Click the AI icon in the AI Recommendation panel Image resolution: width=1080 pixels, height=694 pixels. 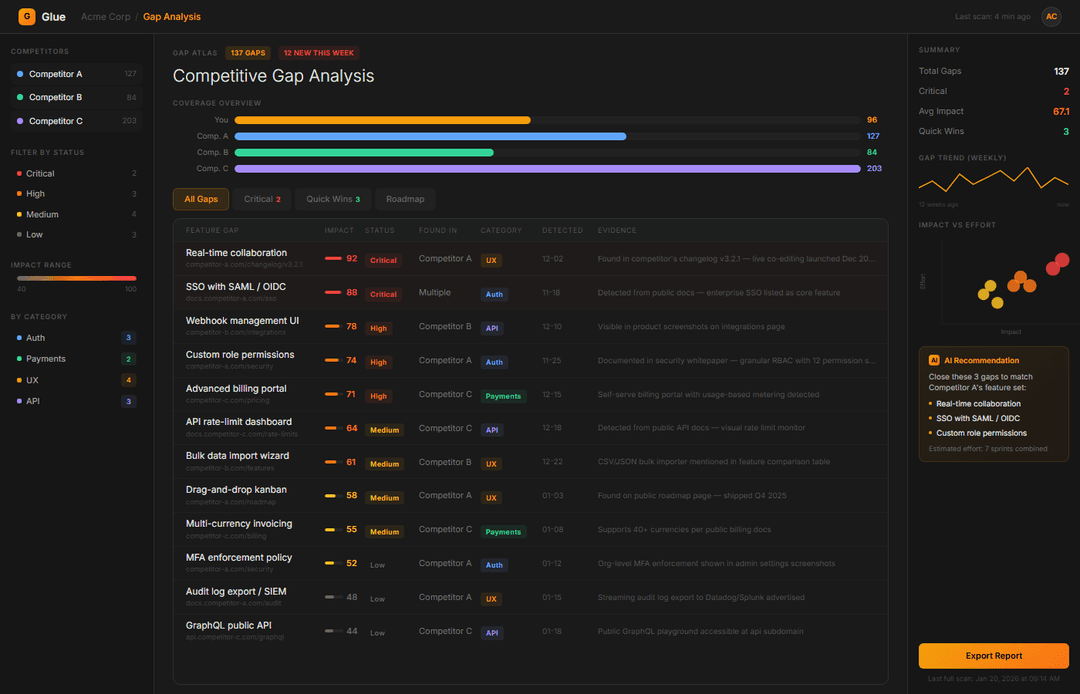pyautogui.click(x=932, y=360)
